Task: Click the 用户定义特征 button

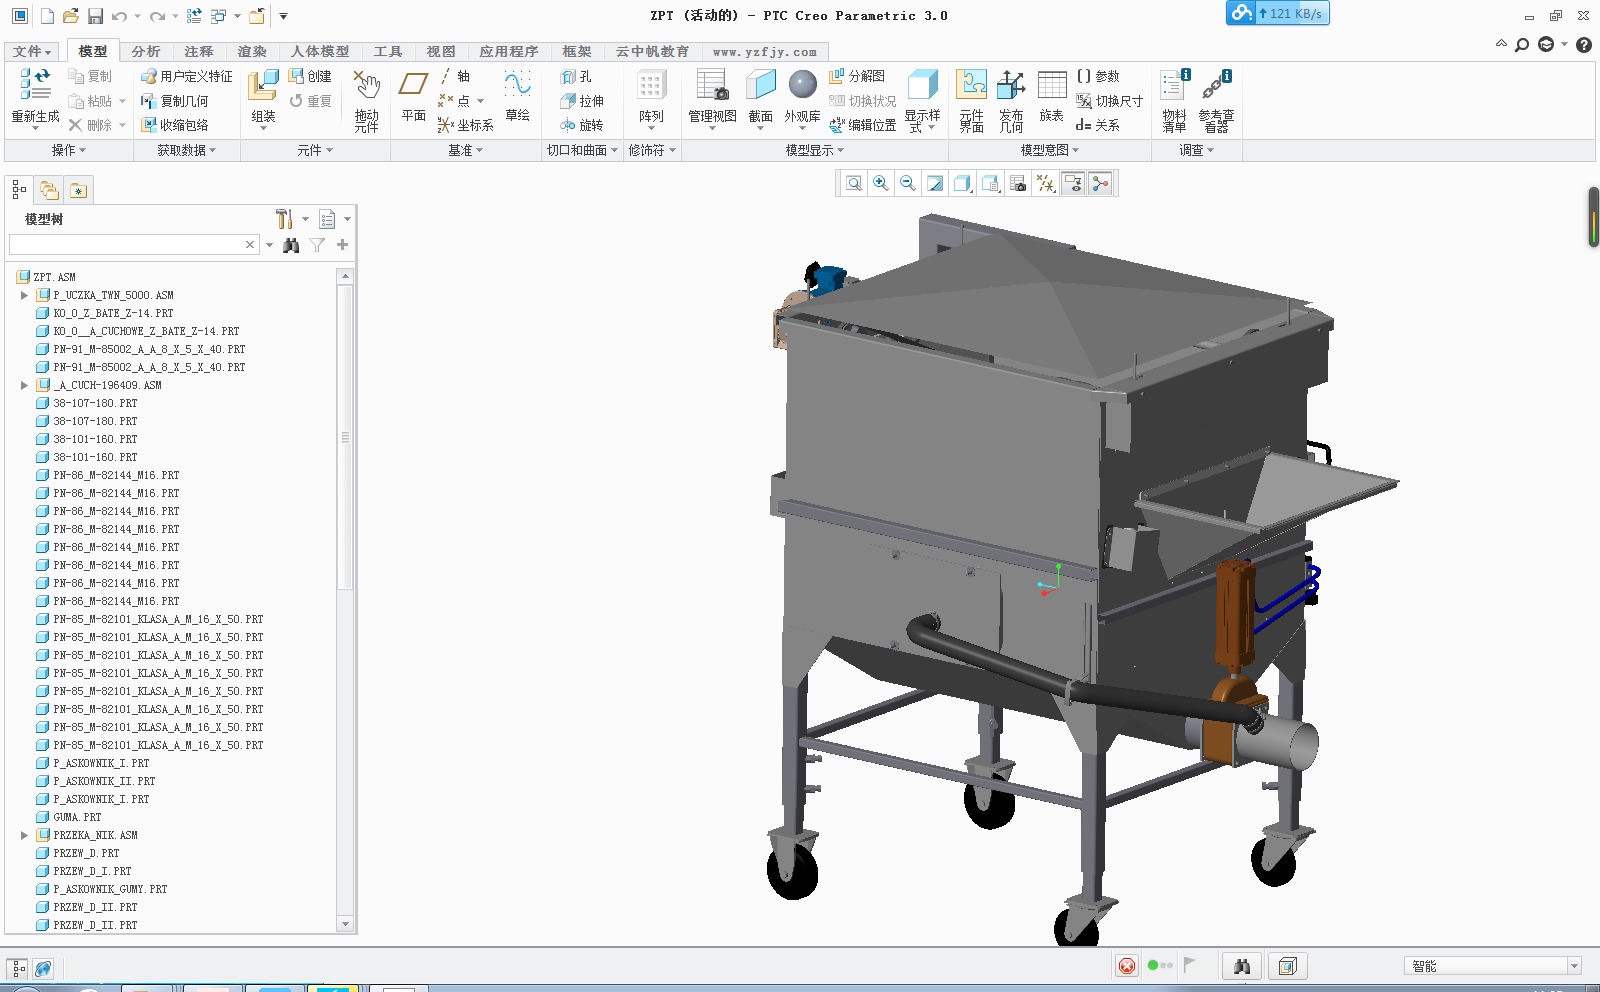Action: [x=187, y=76]
